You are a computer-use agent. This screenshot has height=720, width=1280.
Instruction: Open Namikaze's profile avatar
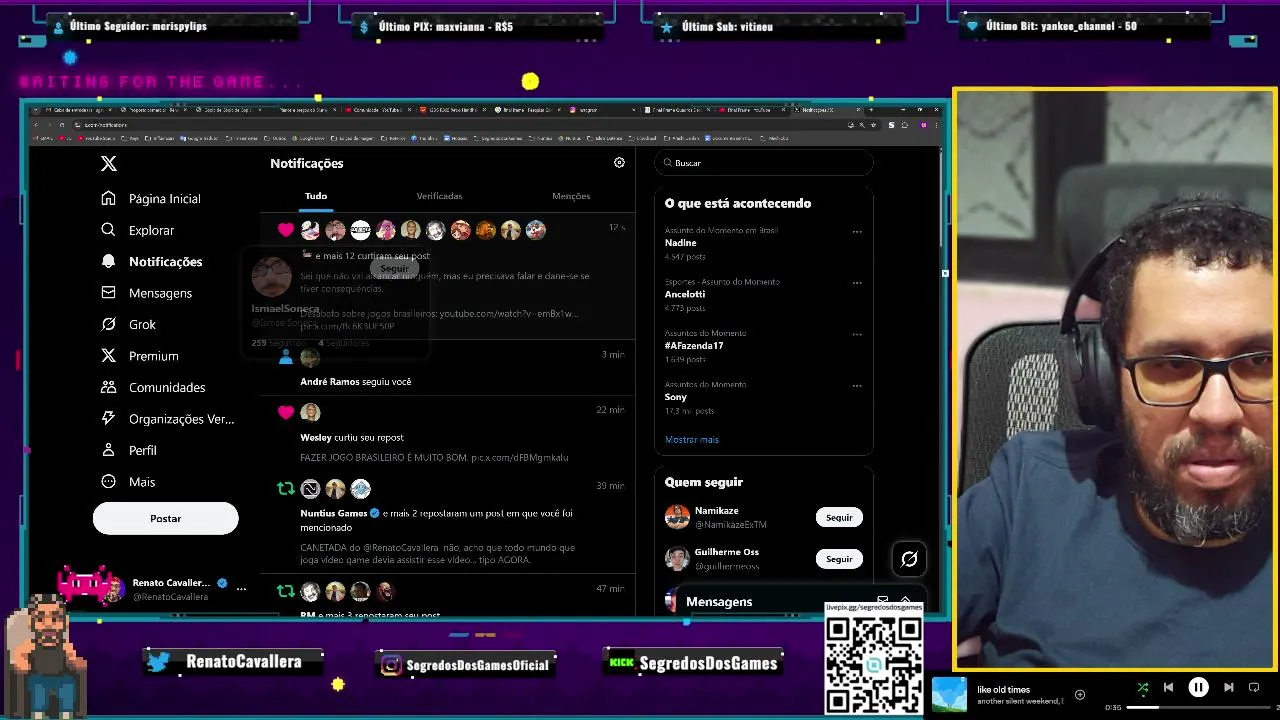pos(677,517)
